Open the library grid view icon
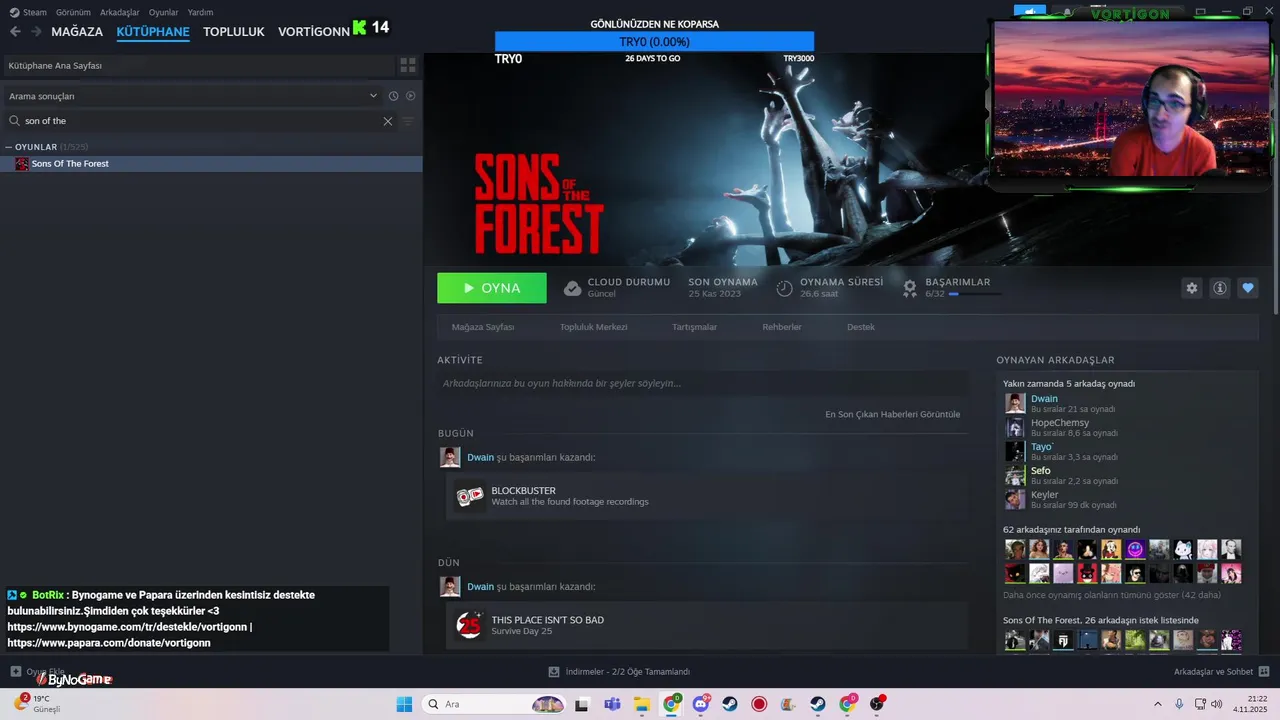This screenshot has width=1280, height=720. 408,65
